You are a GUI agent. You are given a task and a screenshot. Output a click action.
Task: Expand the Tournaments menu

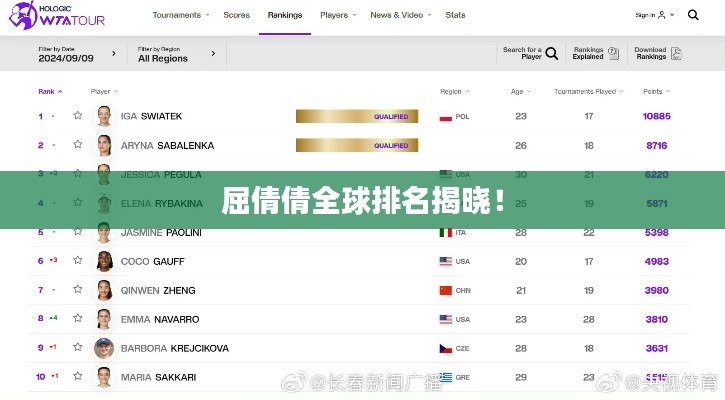pos(181,15)
